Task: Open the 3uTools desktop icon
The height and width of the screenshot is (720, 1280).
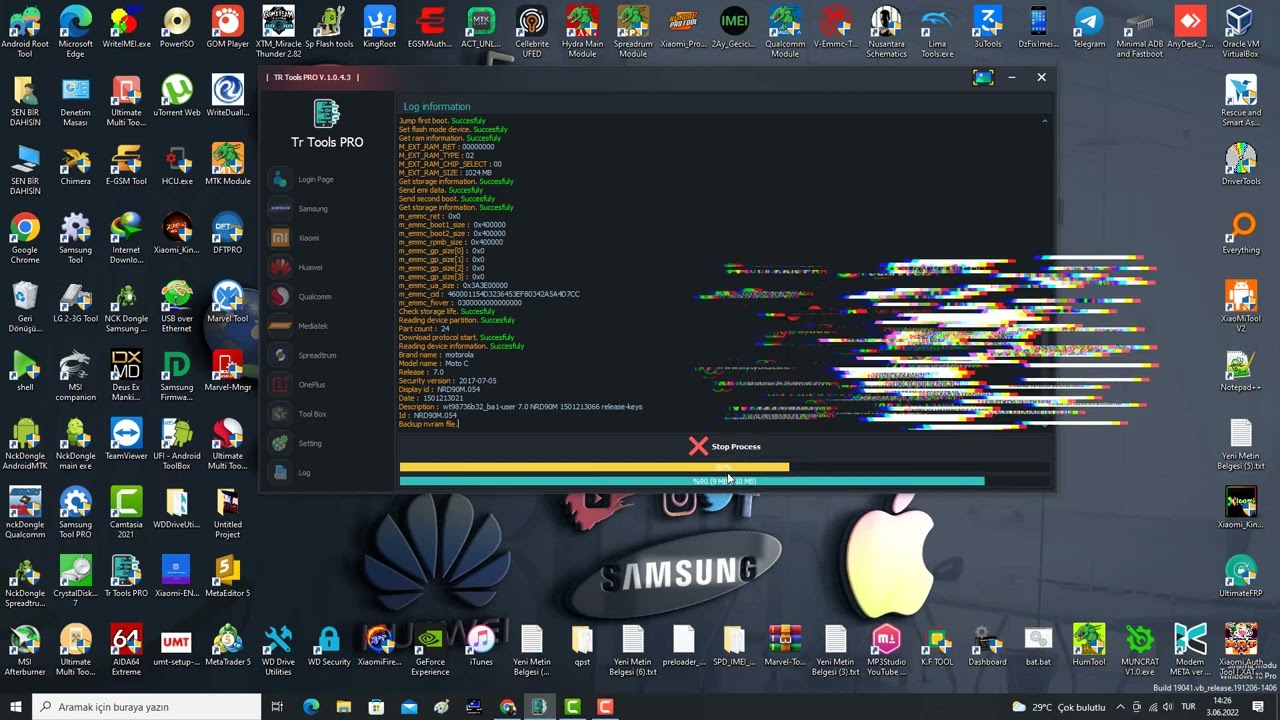Action: [988, 29]
